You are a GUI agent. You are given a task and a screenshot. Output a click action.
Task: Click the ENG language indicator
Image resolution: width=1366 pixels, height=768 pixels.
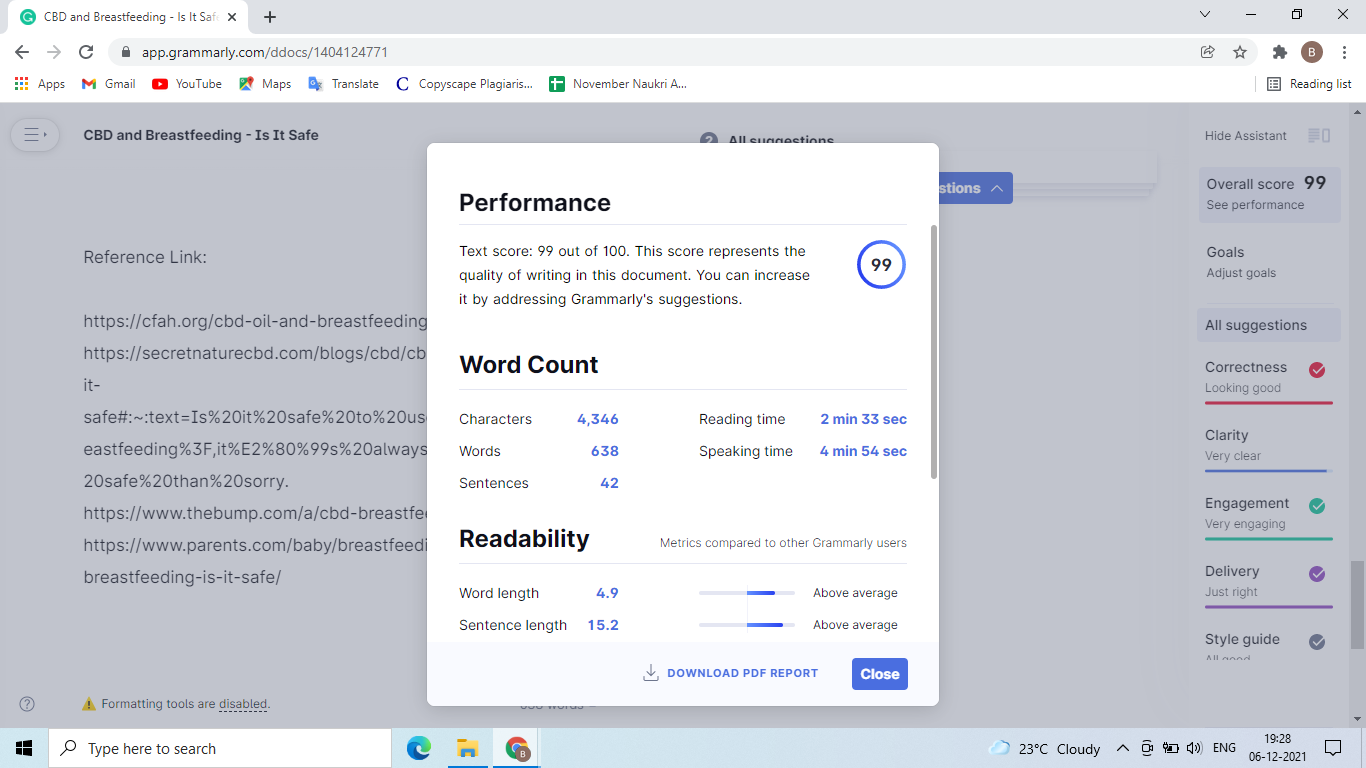pos(1224,748)
